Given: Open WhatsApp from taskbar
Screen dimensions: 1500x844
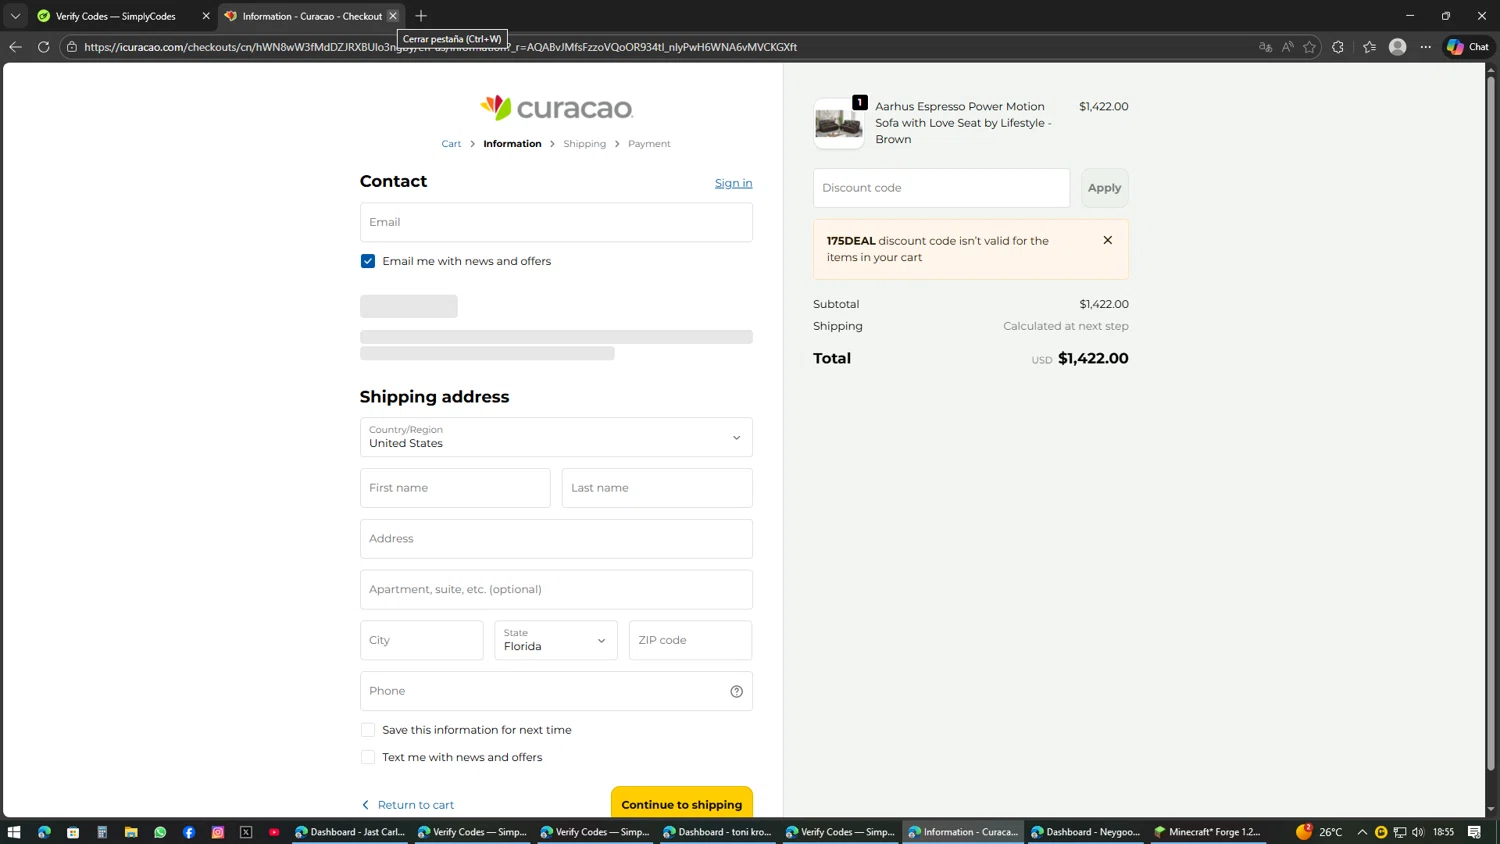Looking at the screenshot, I should coord(160,832).
